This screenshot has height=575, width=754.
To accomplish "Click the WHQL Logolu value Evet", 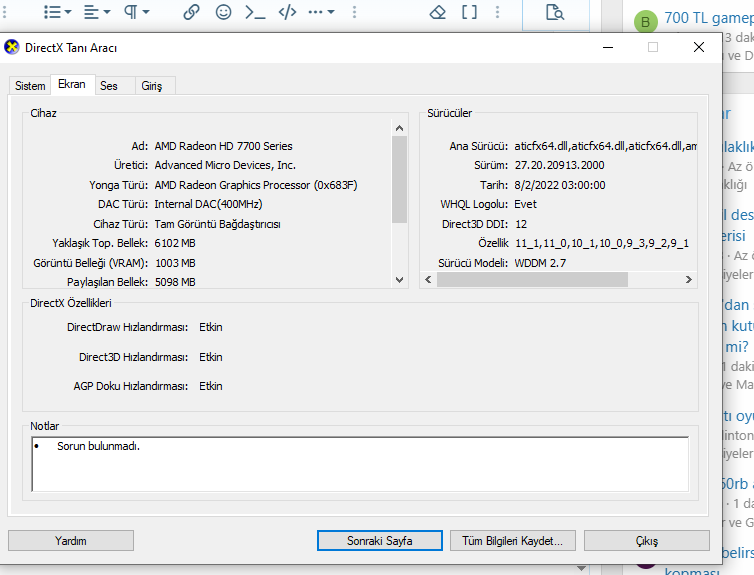I will click(525, 204).
